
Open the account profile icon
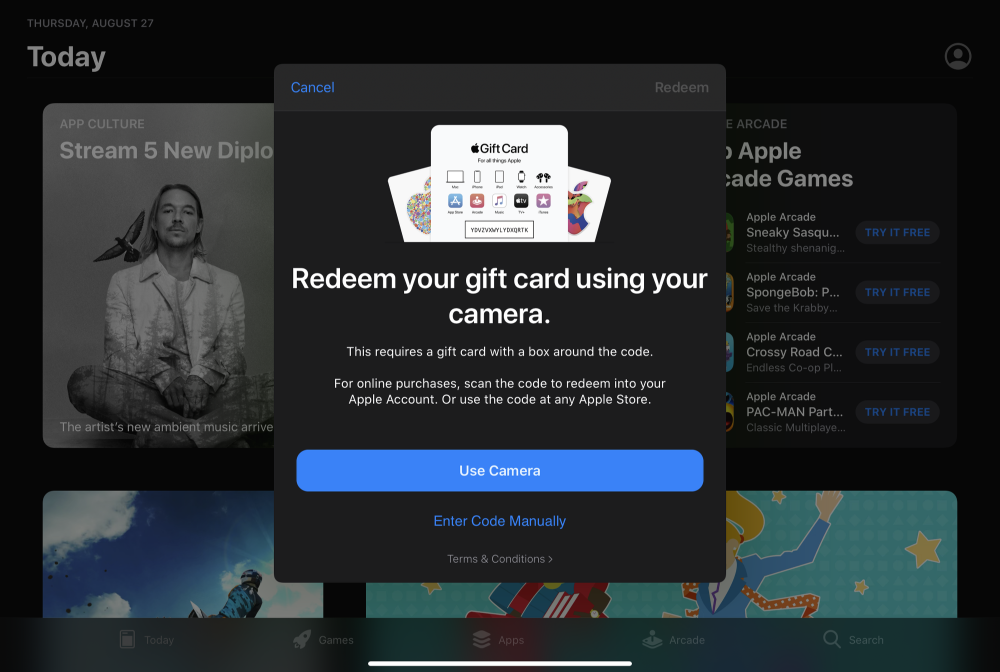pos(957,56)
